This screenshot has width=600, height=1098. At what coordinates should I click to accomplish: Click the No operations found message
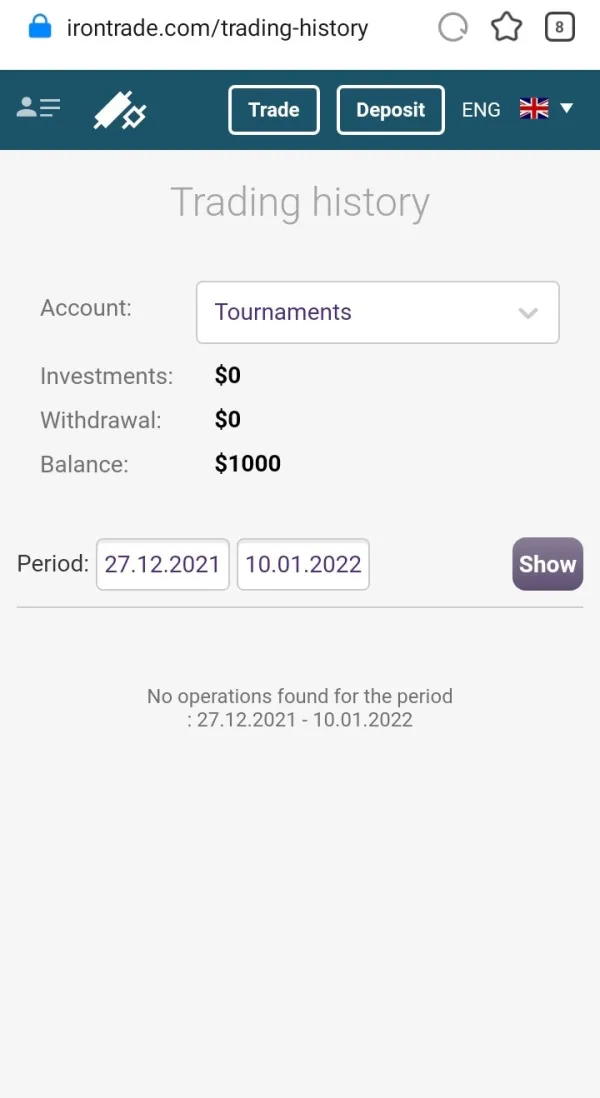point(300,707)
